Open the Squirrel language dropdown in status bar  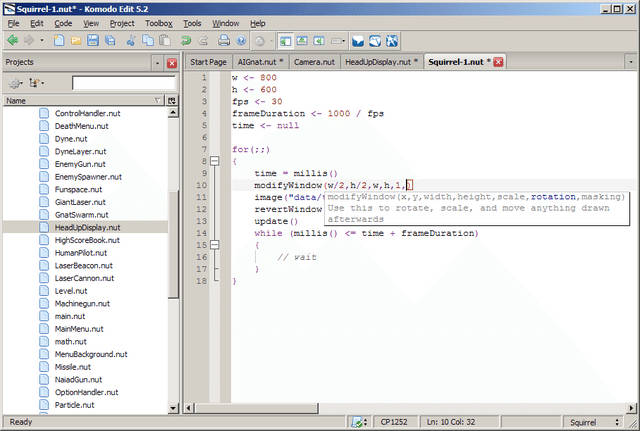click(590, 423)
